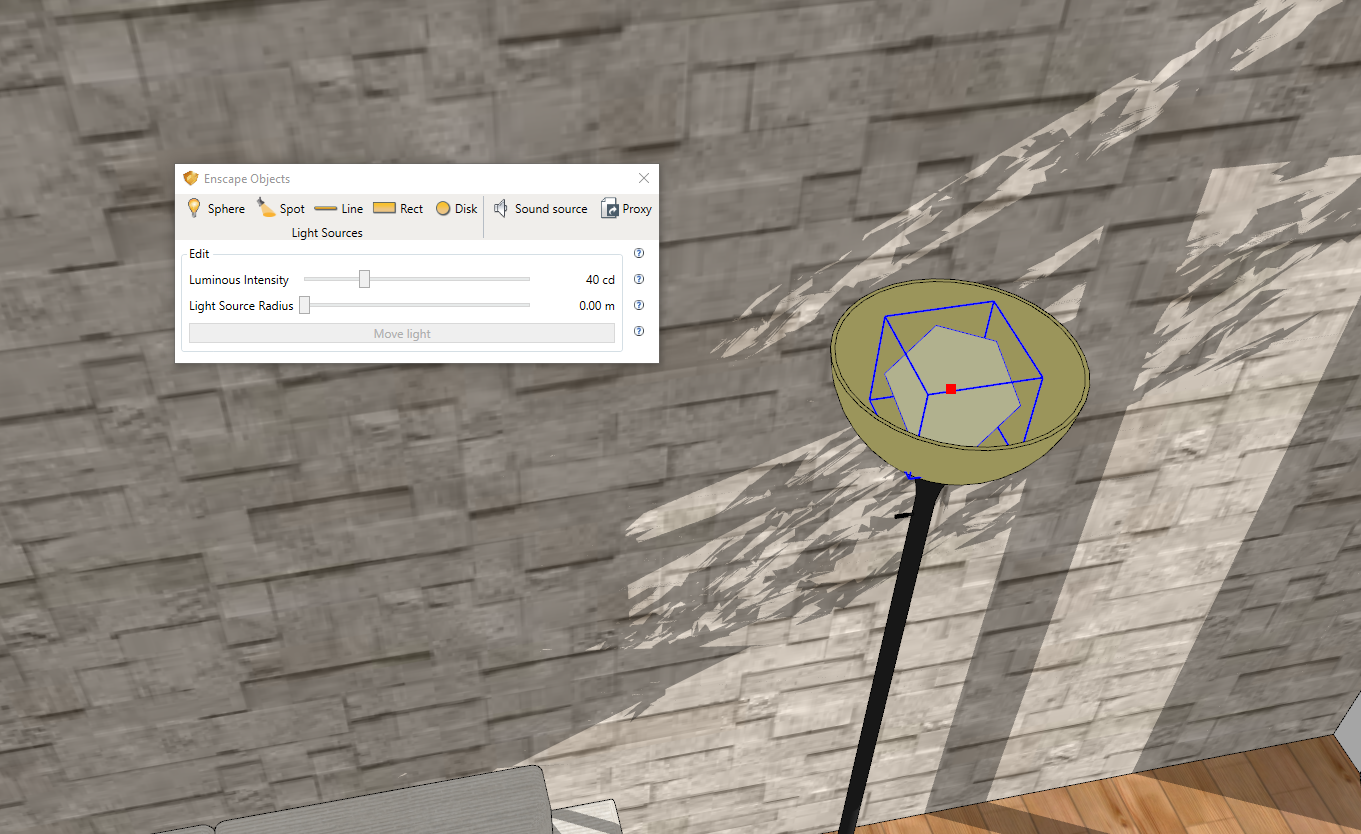This screenshot has width=1361, height=834.
Task: Close the Enscape Objects dialog
Action: (643, 177)
